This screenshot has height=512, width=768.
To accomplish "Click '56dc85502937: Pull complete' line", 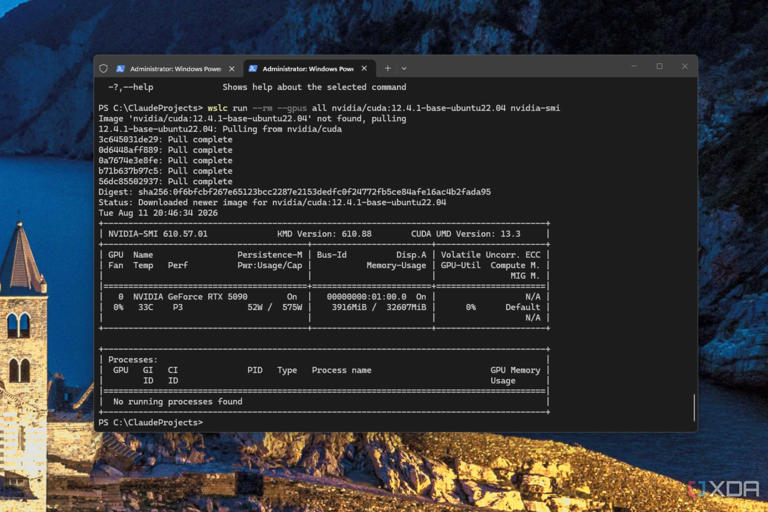I will click(166, 181).
